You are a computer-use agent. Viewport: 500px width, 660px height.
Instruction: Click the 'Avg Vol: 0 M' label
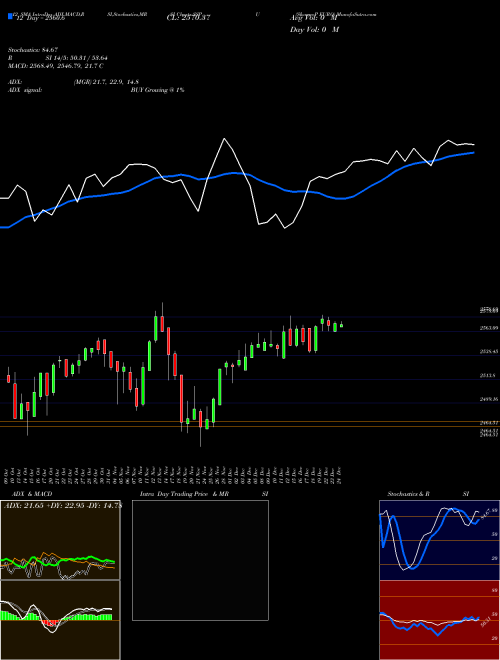314,18
